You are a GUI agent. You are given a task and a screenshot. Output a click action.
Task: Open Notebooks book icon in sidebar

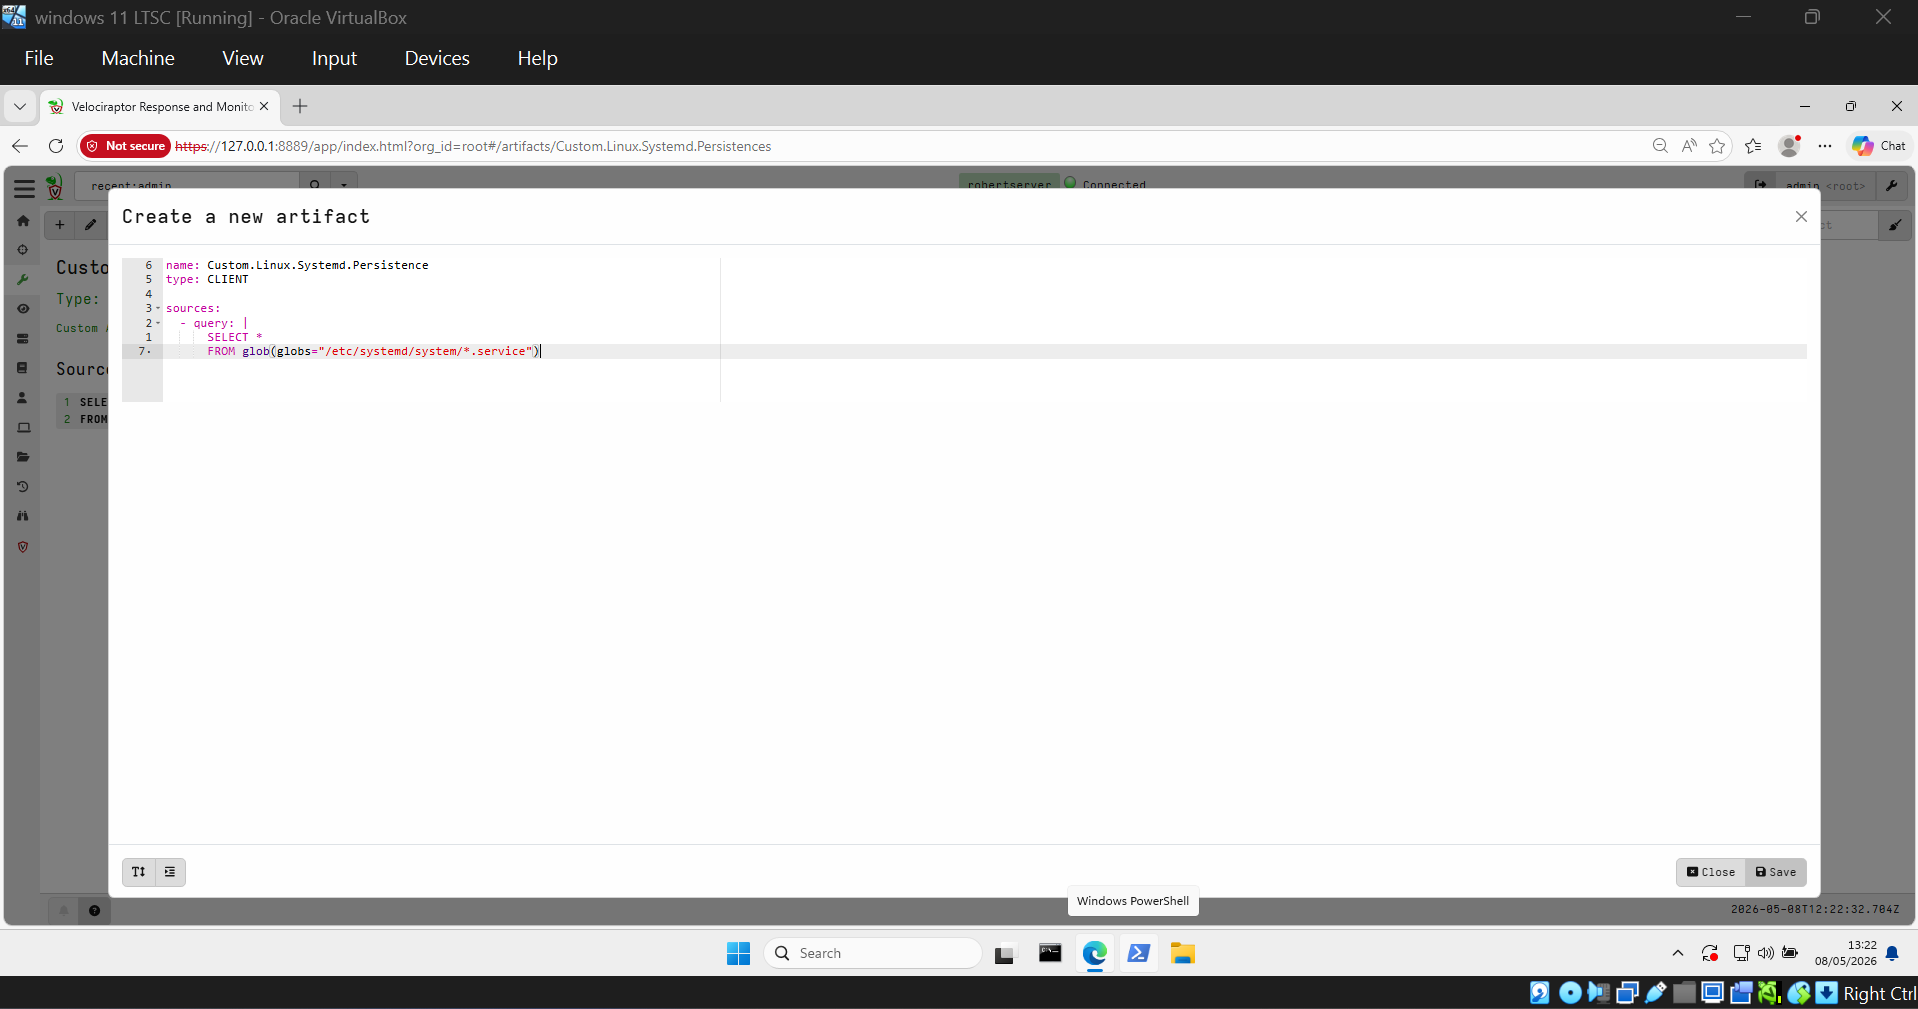click(23, 368)
